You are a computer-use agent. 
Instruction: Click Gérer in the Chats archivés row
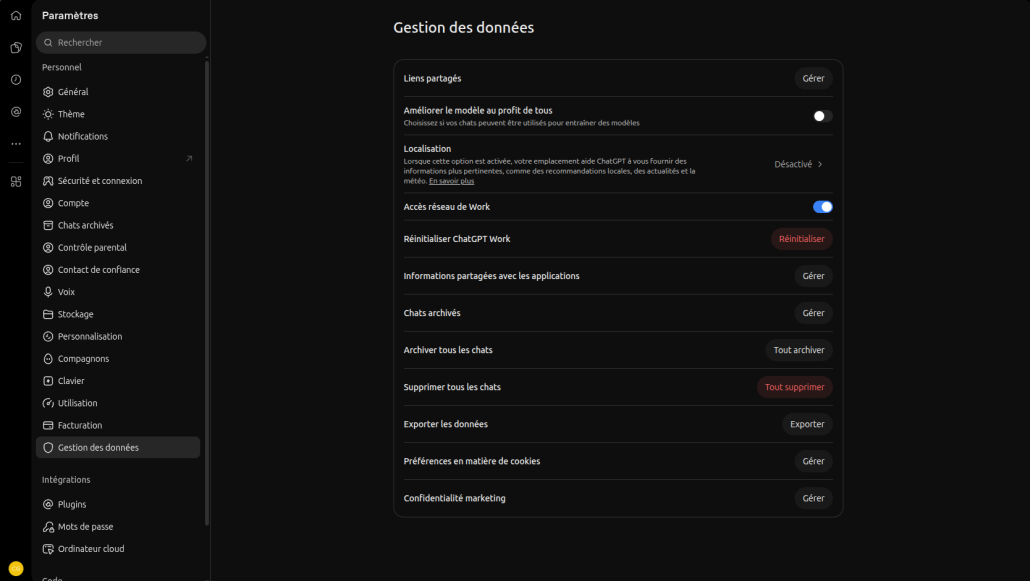point(813,314)
